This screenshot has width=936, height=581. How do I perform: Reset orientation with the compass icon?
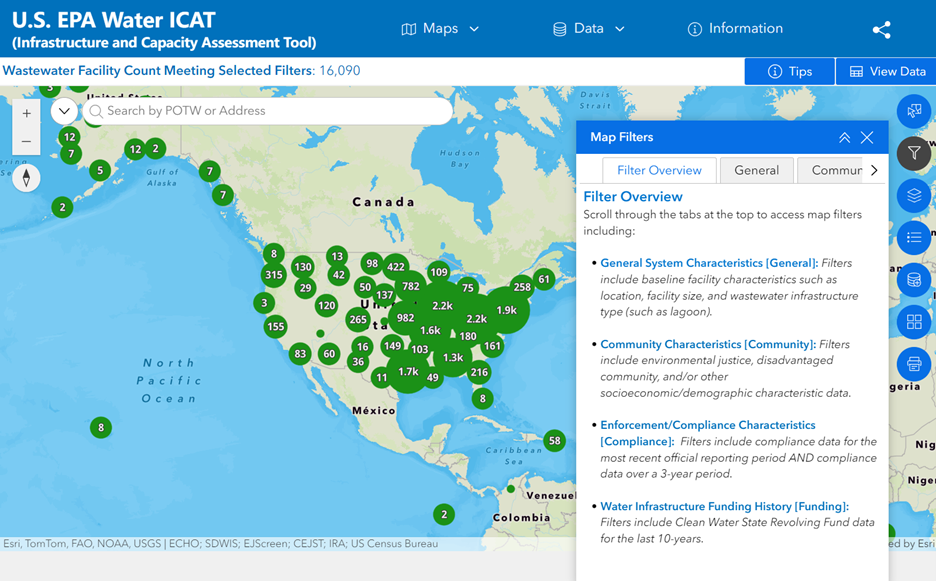(x=26, y=177)
